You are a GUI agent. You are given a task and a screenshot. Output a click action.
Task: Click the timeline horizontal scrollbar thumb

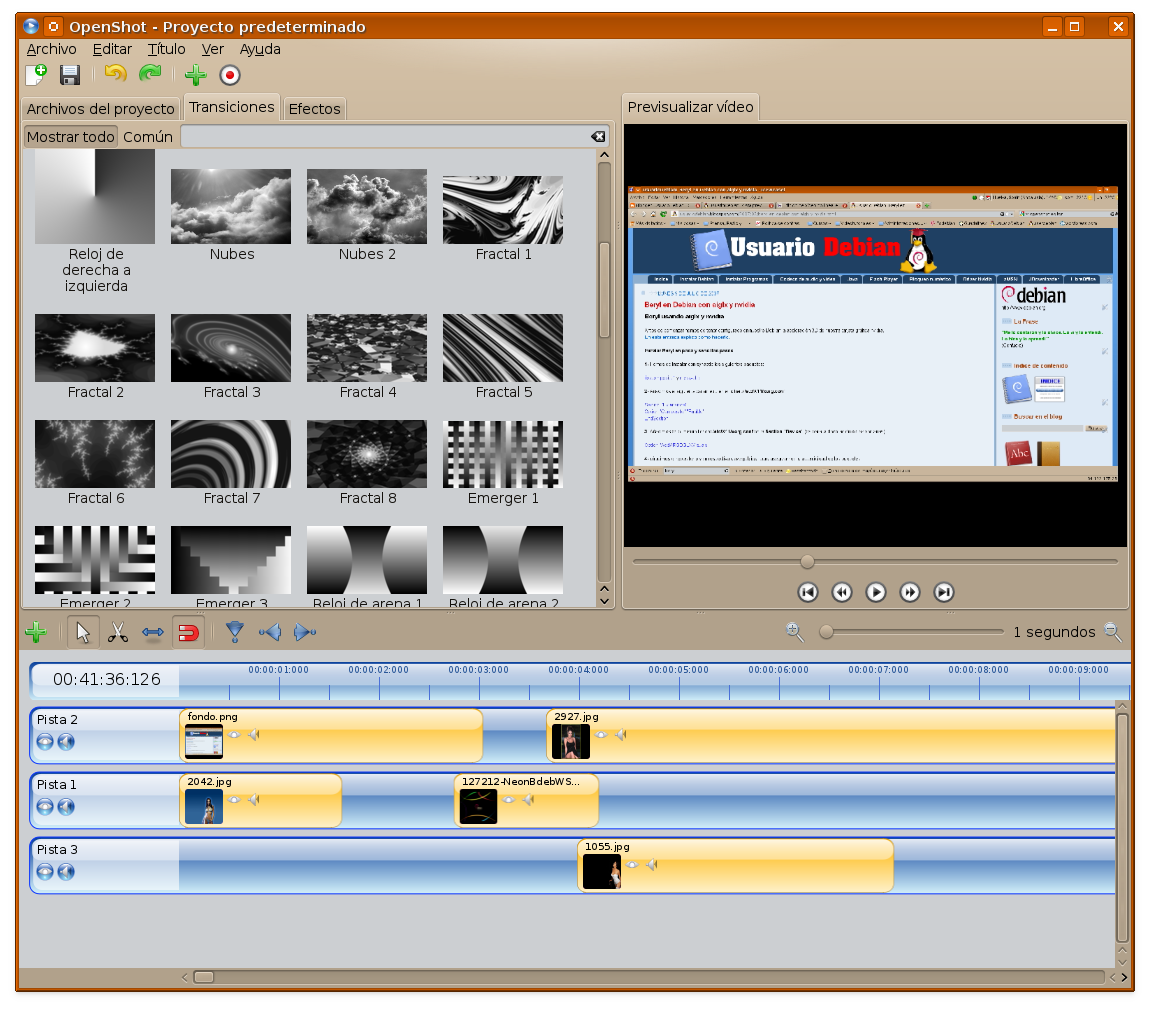tap(204, 977)
